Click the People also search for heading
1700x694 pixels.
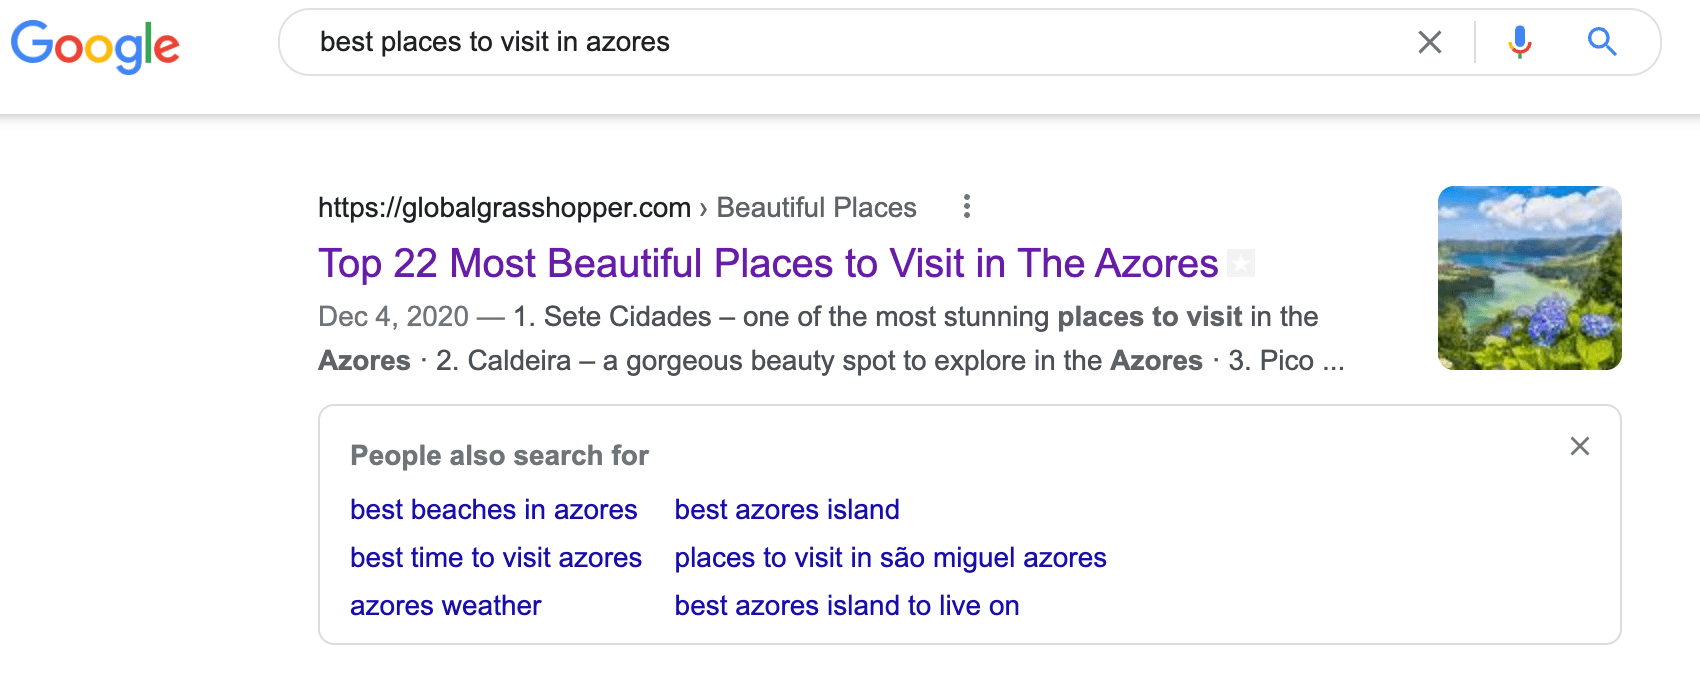(x=499, y=455)
